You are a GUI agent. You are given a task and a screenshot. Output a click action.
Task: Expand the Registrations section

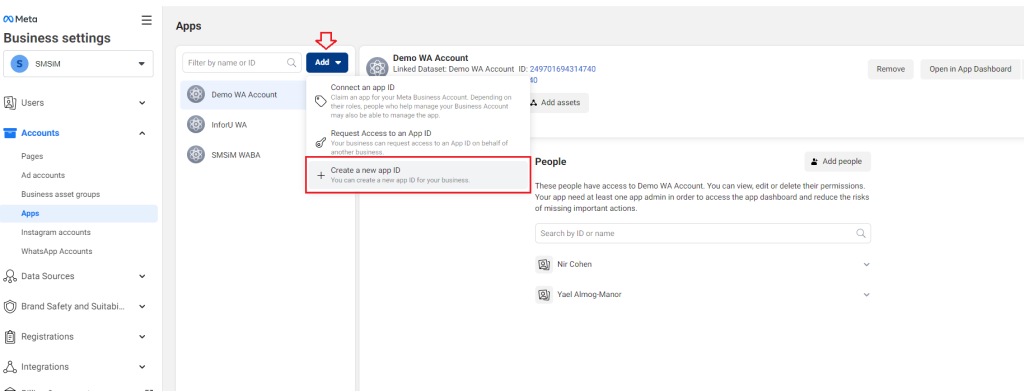coord(142,337)
